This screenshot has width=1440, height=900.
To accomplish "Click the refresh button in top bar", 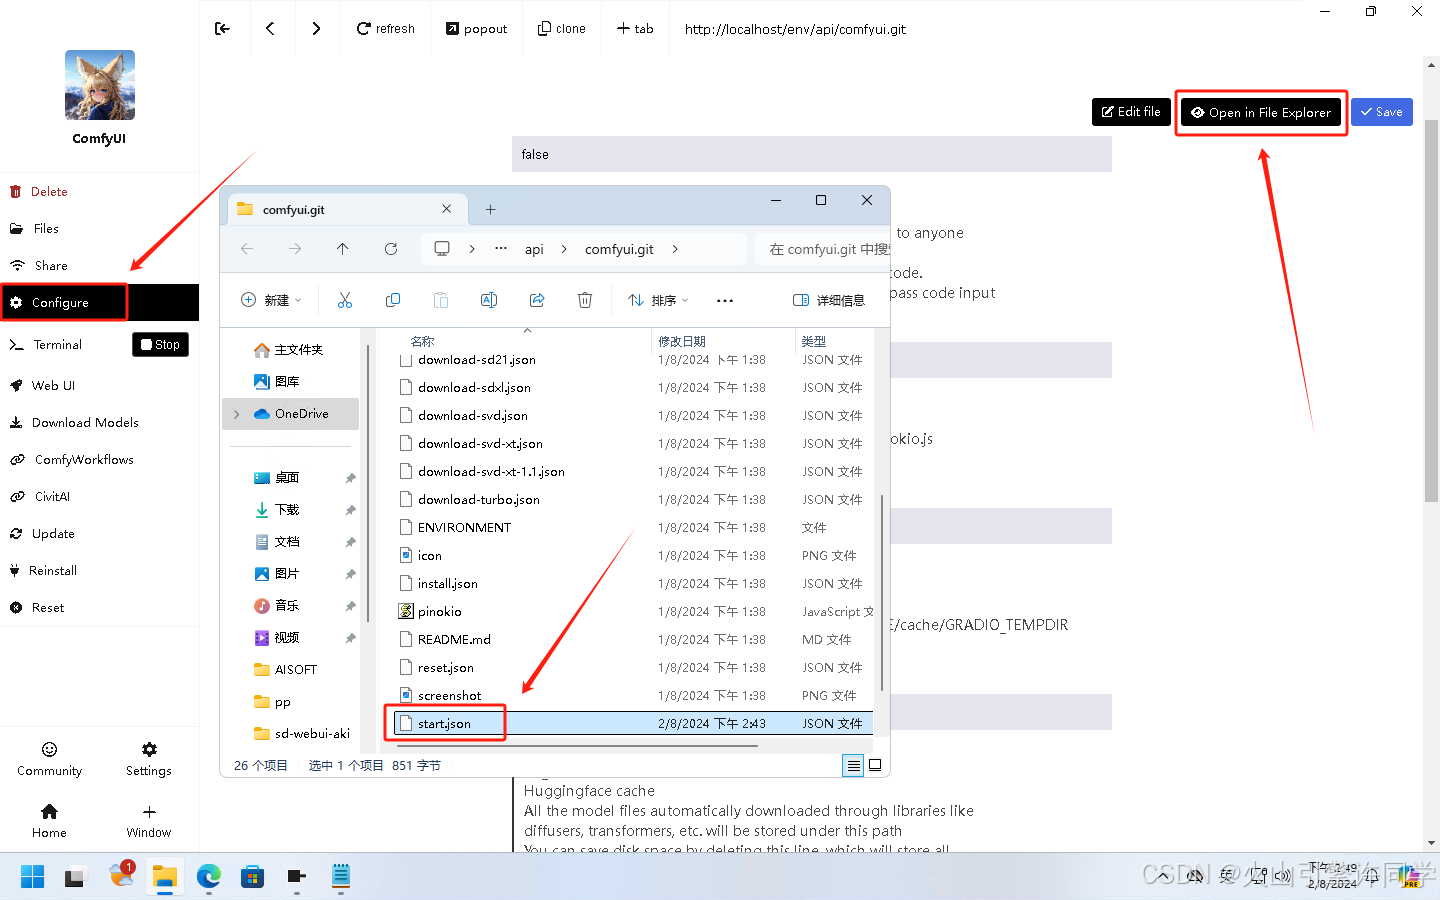I will tap(386, 28).
